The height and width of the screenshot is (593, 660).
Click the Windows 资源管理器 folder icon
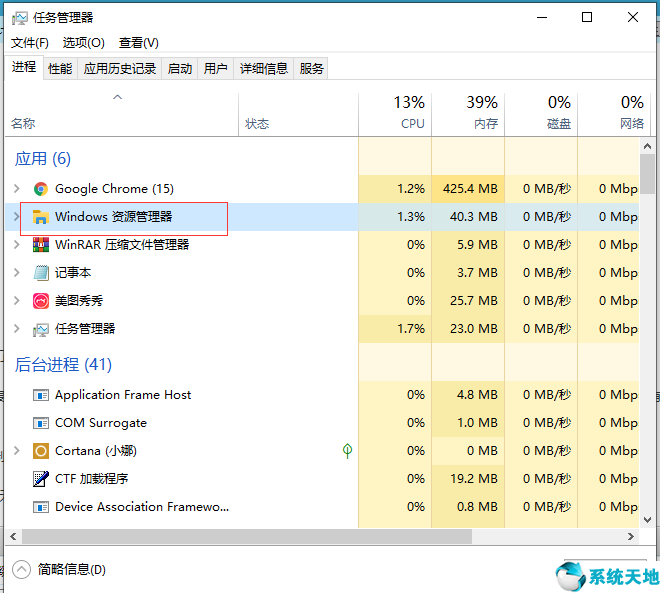[x=41, y=217]
